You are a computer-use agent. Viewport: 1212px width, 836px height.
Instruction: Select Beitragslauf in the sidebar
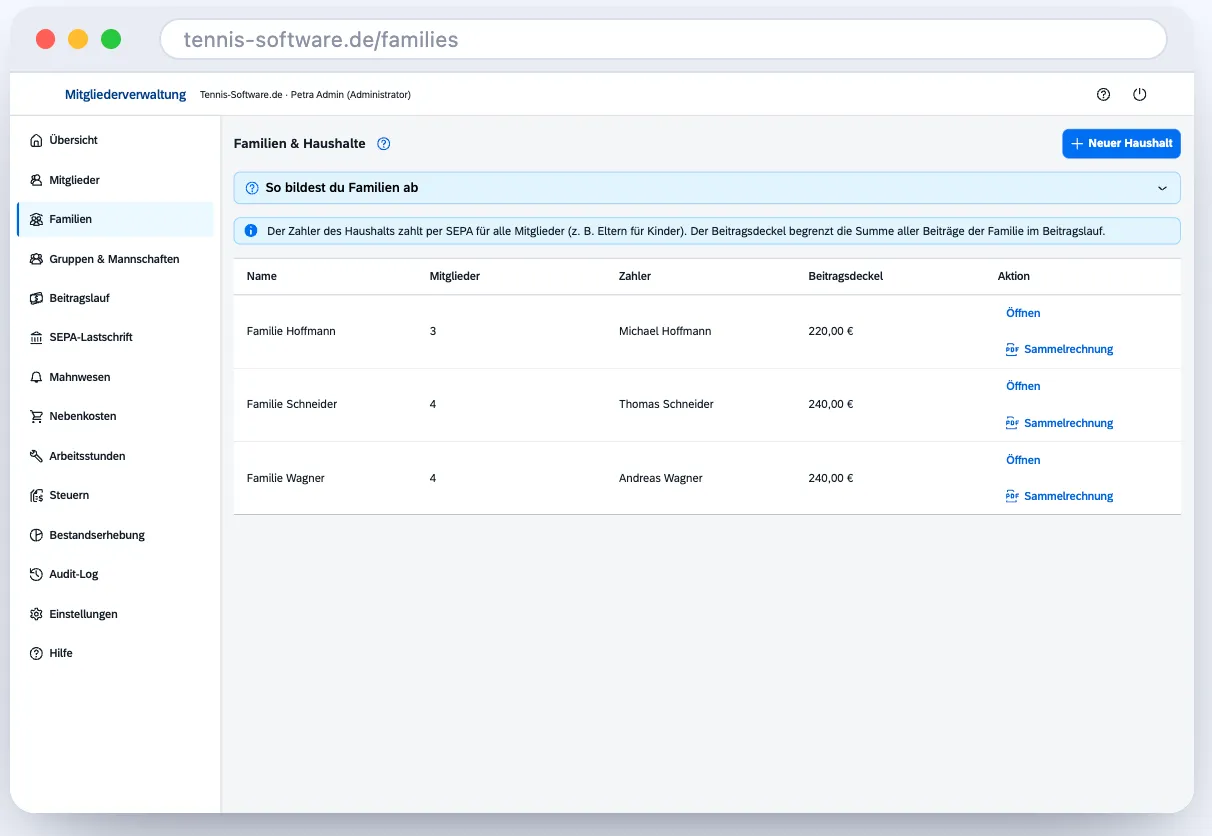click(115, 298)
